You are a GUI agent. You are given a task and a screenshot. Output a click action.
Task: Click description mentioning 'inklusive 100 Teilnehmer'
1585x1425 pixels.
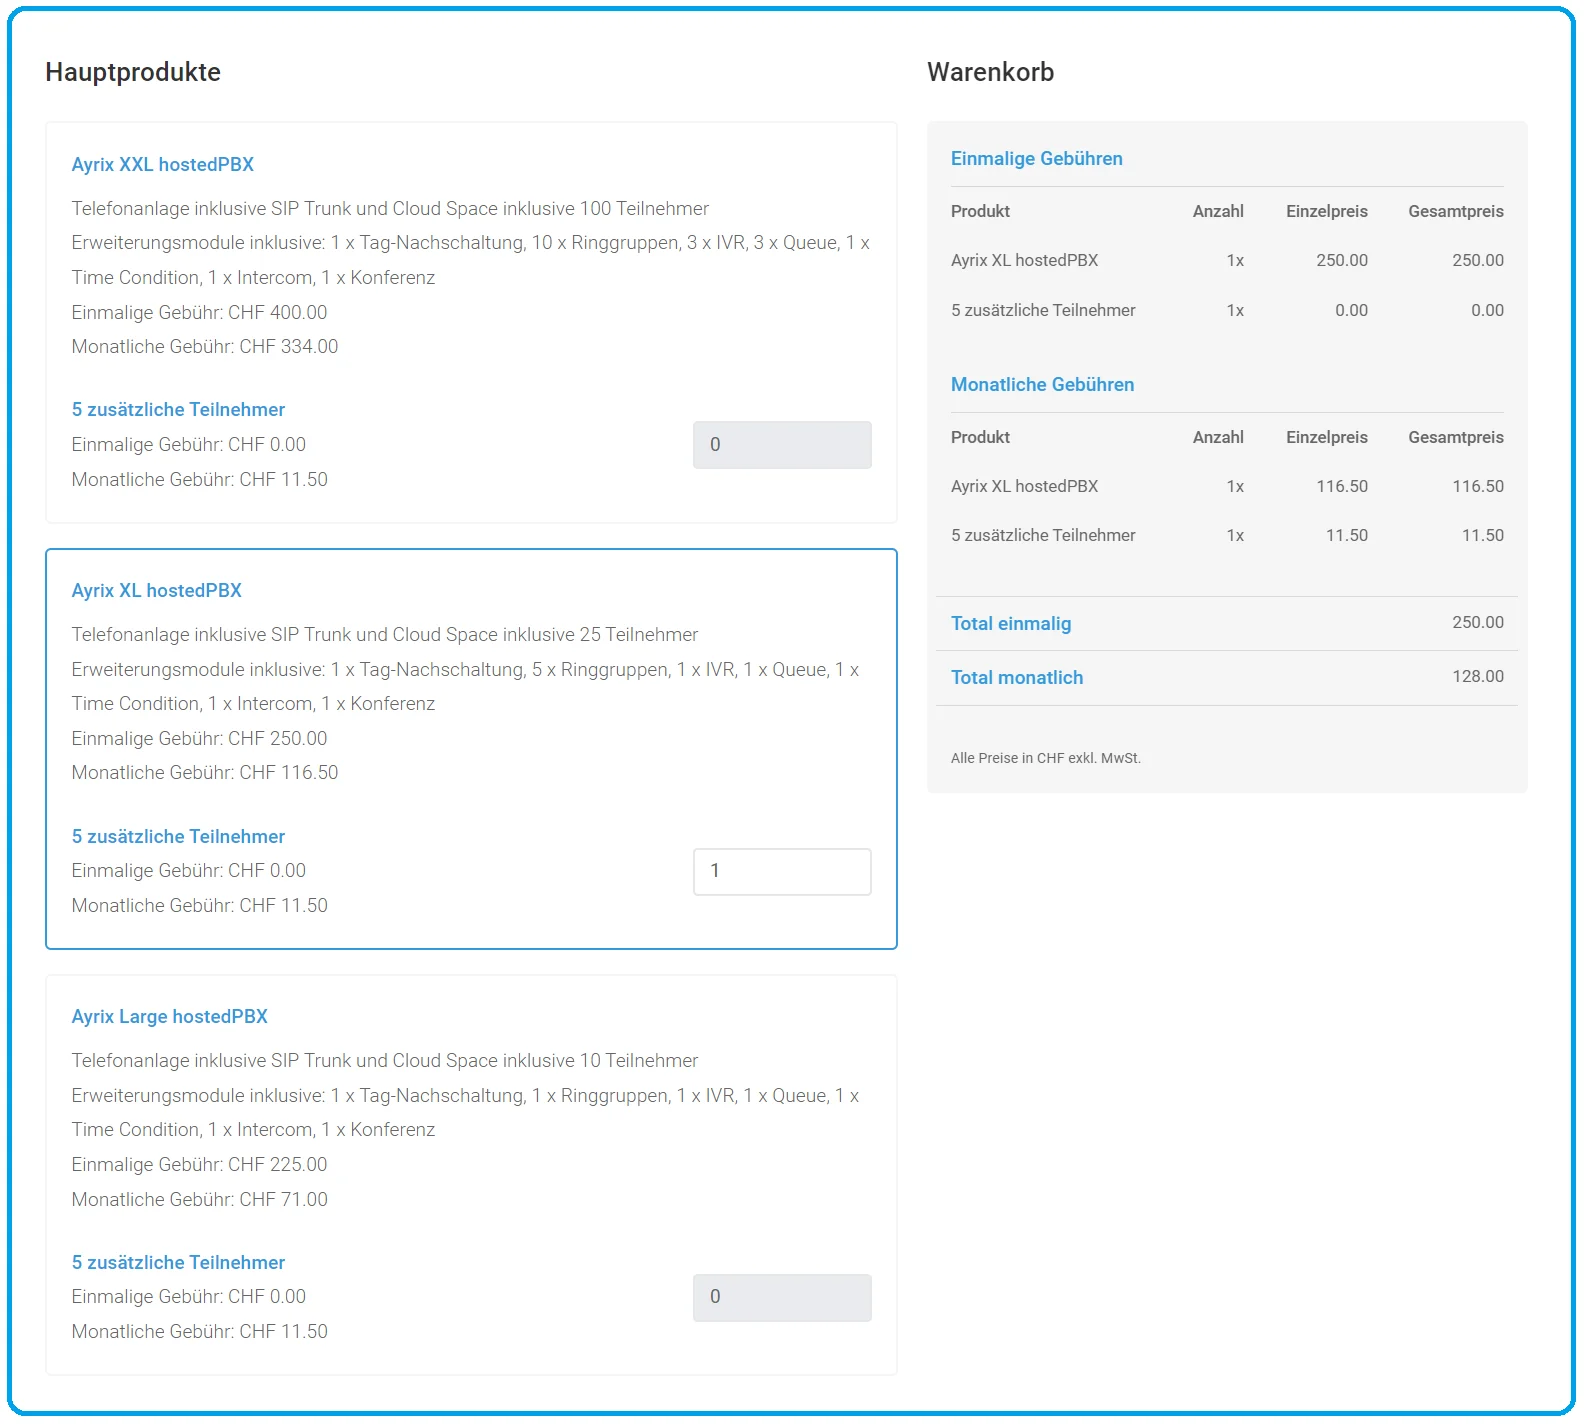[x=390, y=208]
